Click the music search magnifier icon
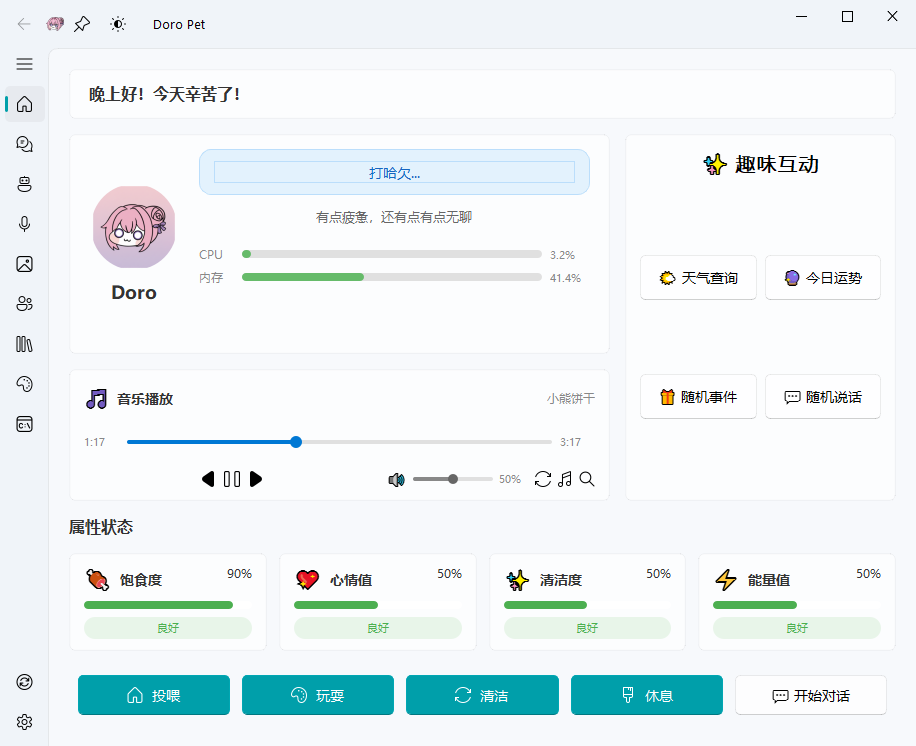This screenshot has width=916, height=746. [587, 479]
